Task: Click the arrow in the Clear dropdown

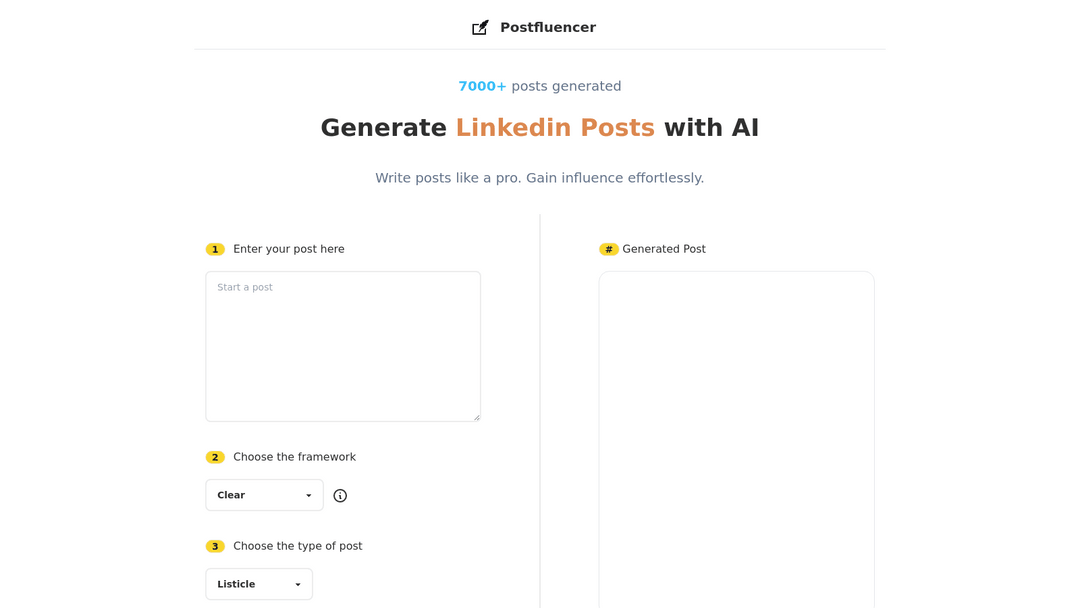Action: [x=308, y=496]
